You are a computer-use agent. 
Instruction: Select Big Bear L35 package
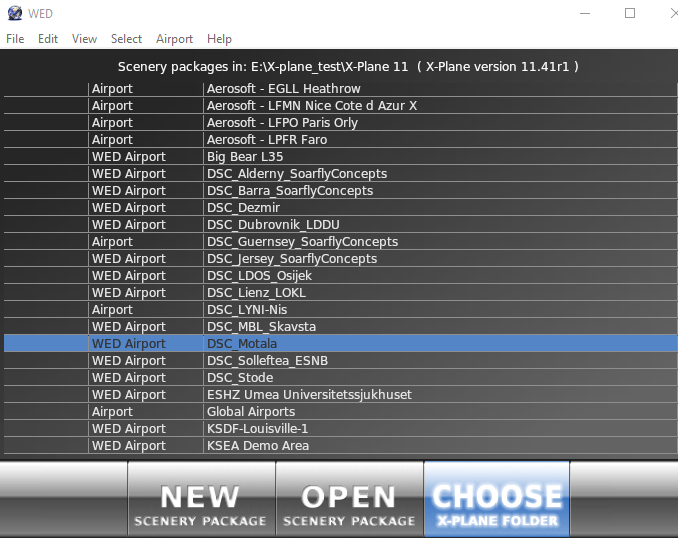coord(341,157)
